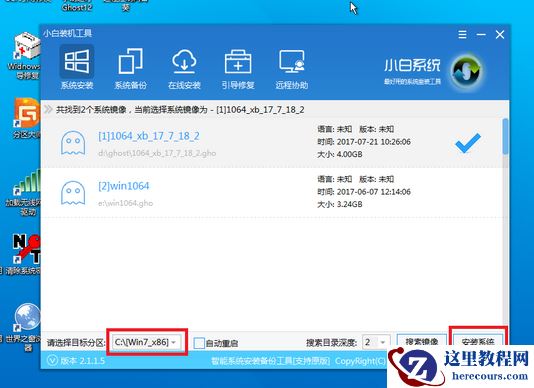Click ghost icon of win1064 image
Screen dimensions: 534x388
73,193
